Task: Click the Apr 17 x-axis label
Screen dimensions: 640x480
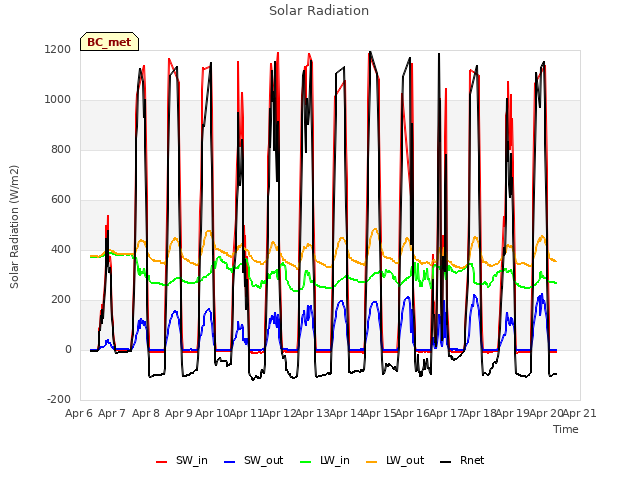Action: (447, 413)
